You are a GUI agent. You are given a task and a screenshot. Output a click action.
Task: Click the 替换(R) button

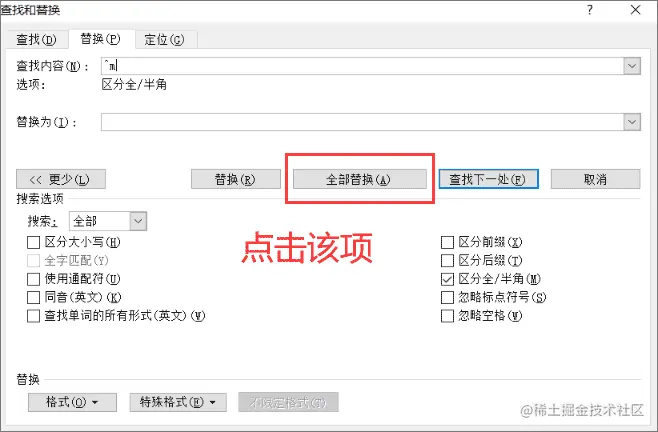pyautogui.click(x=235, y=179)
